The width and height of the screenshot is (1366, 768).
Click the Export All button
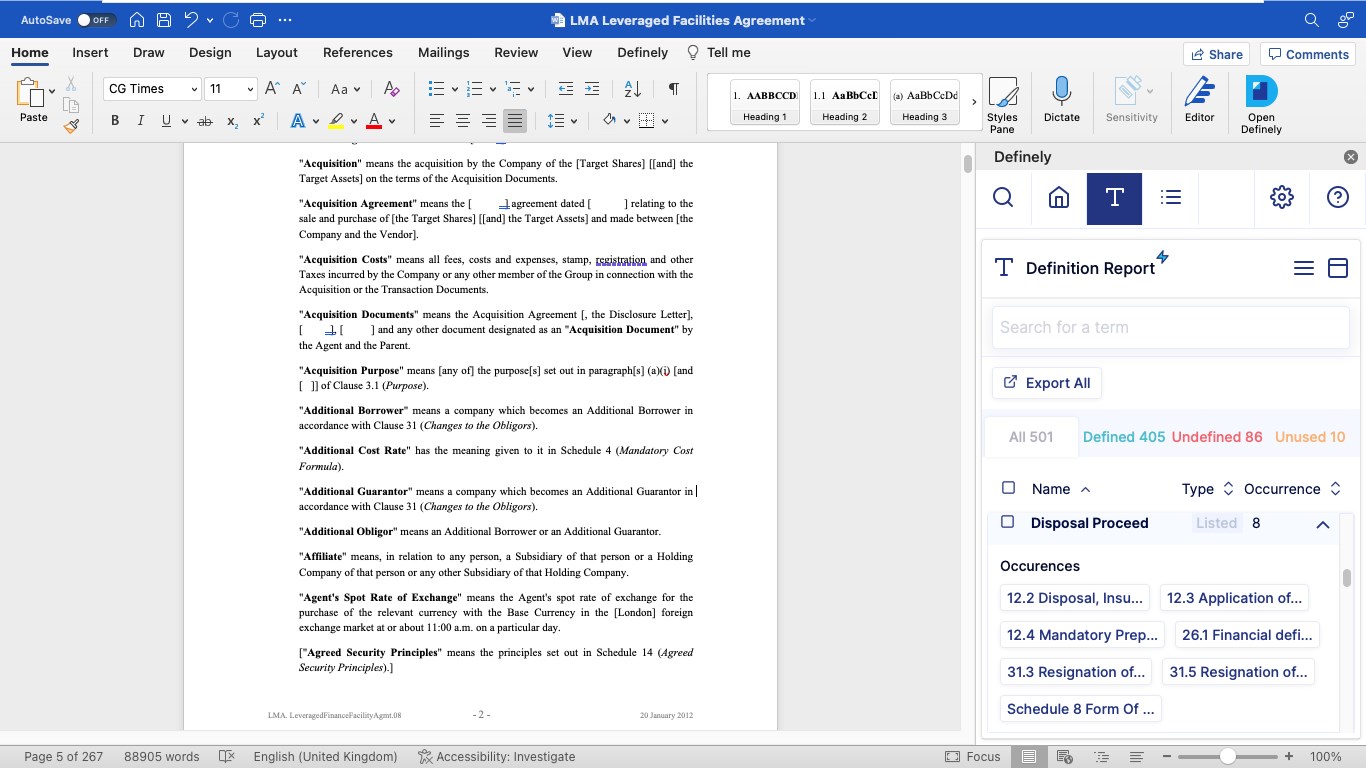point(1046,383)
